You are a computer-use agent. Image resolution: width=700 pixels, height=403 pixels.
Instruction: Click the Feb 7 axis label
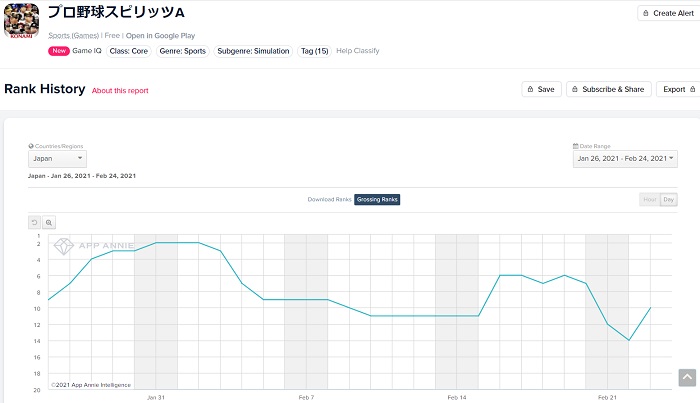[306, 397]
